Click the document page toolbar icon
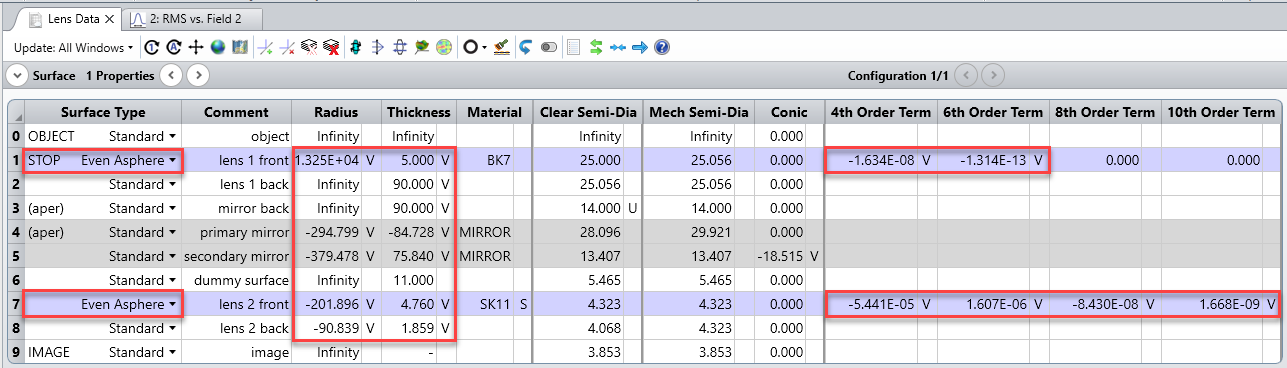The height and width of the screenshot is (368, 1287). (573, 47)
